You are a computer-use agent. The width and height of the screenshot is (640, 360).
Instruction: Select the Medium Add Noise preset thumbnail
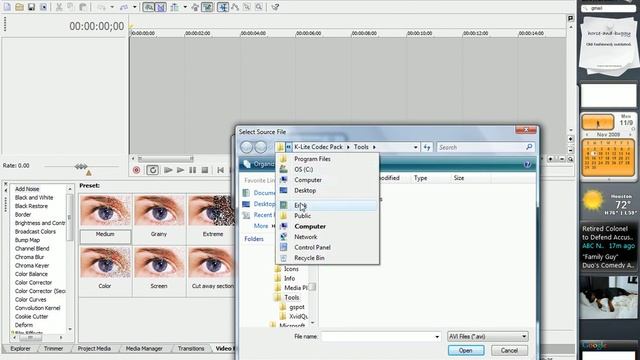point(105,211)
